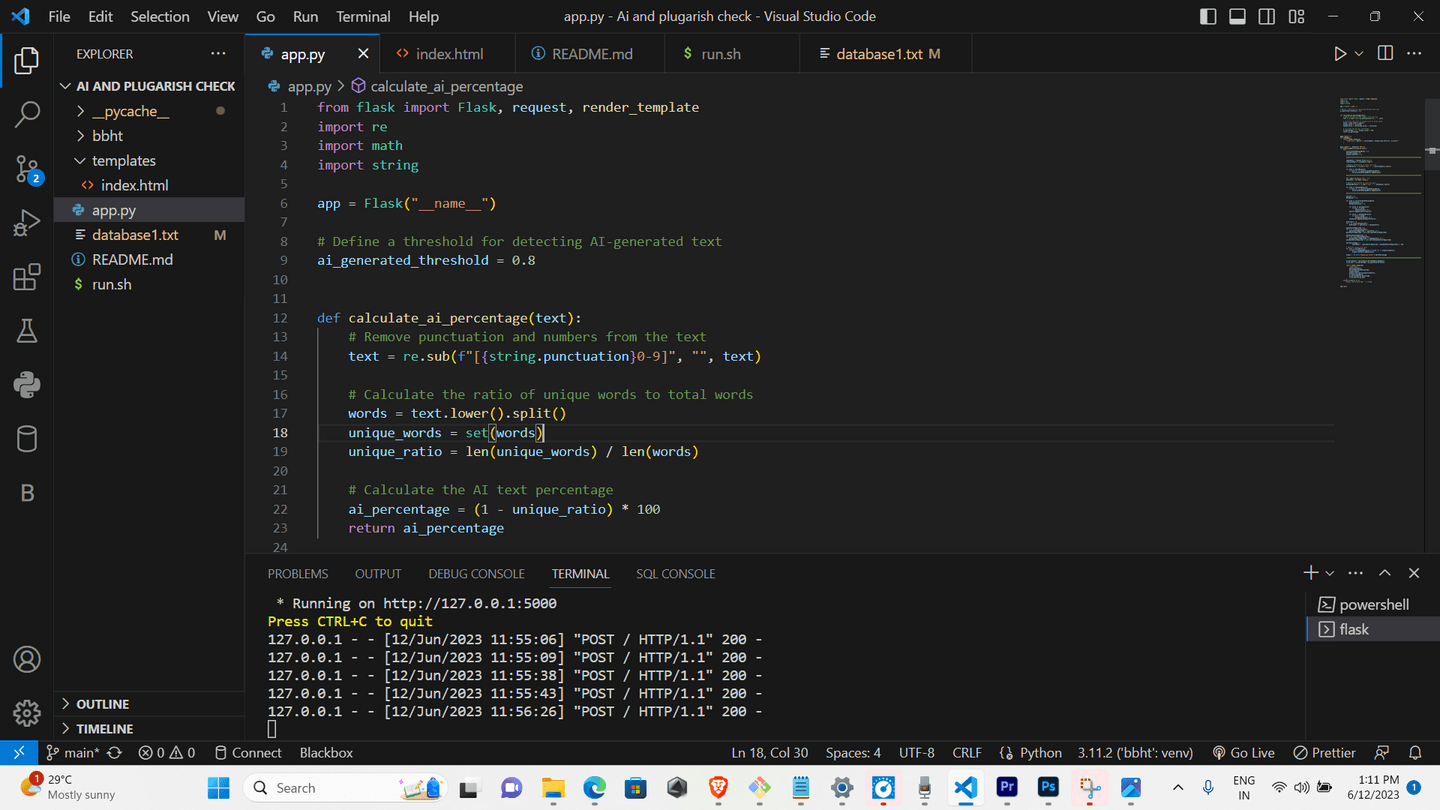
Task: Click the code minimap preview
Action: [x=1381, y=191]
